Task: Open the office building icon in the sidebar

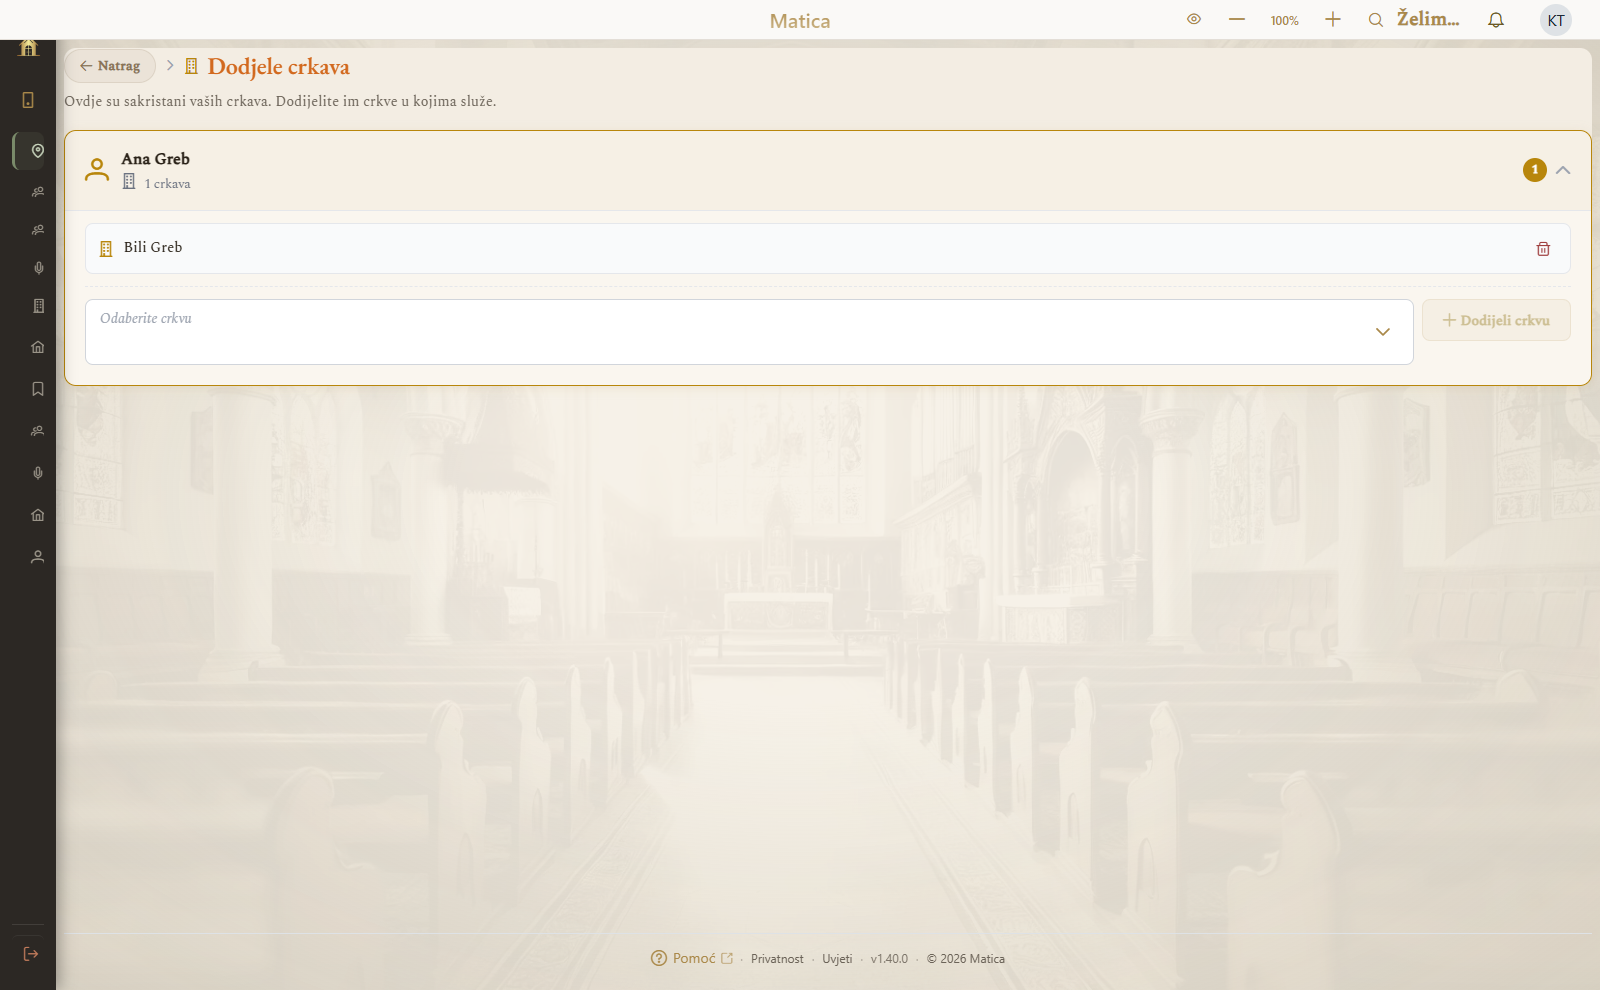Action: point(38,306)
